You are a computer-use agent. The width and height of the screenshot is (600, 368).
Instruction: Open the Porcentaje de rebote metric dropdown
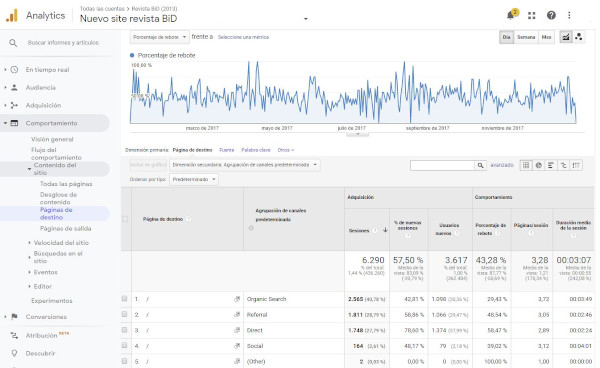point(160,37)
